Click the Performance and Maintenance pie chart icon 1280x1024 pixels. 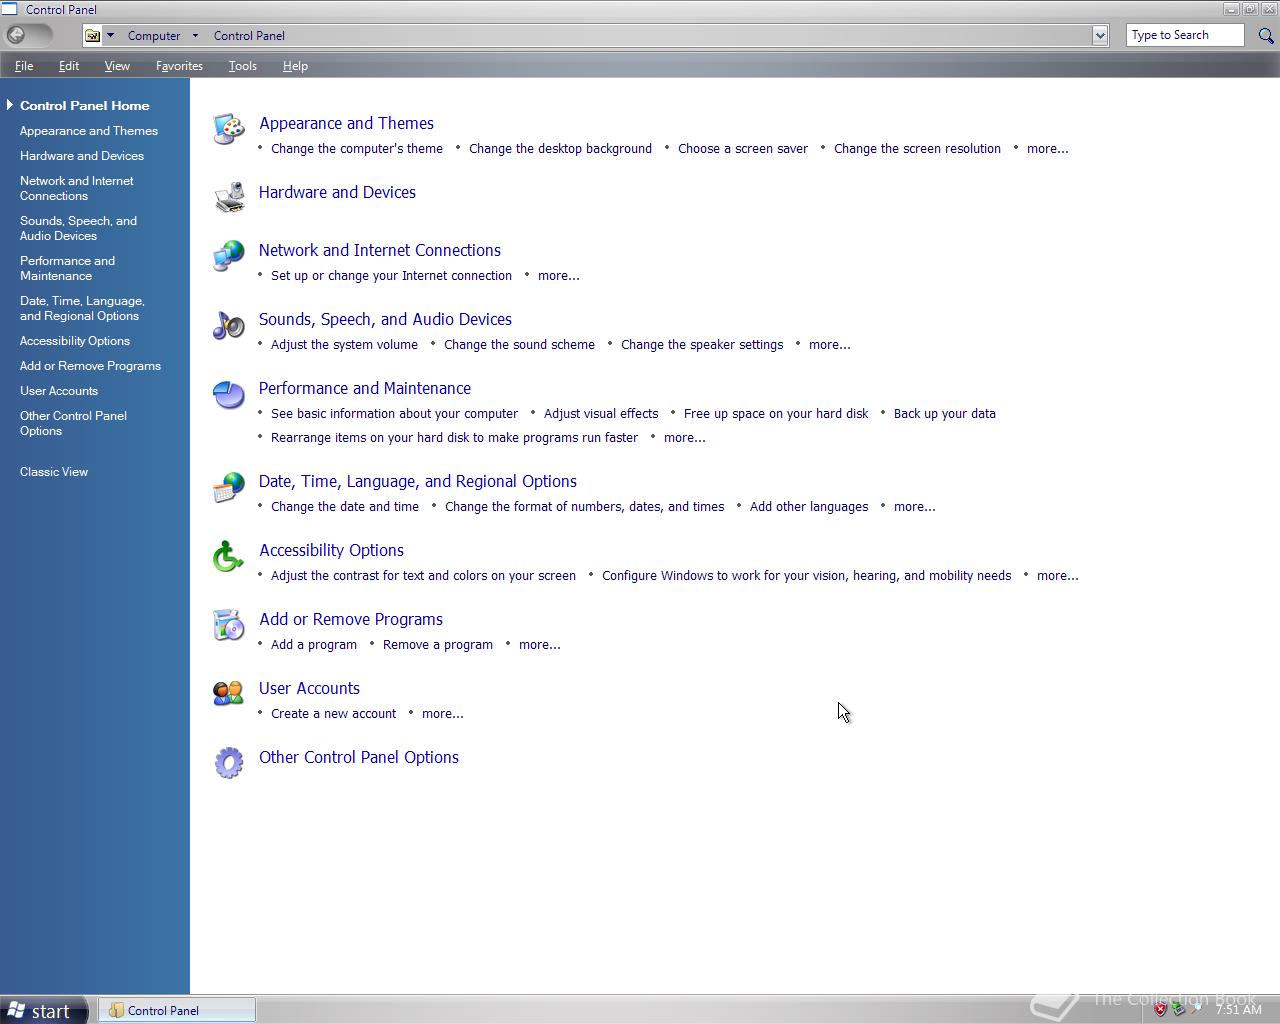pyautogui.click(x=228, y=393)
